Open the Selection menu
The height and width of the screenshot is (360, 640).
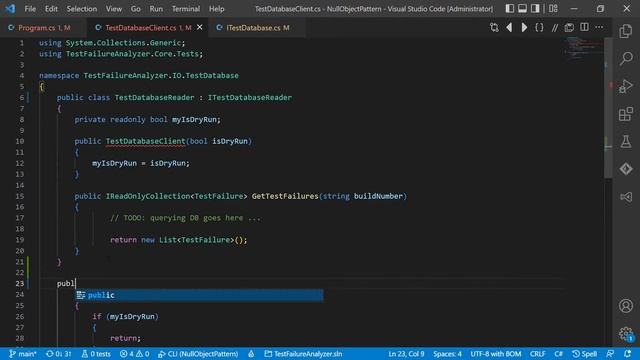[x=82, y=9]
